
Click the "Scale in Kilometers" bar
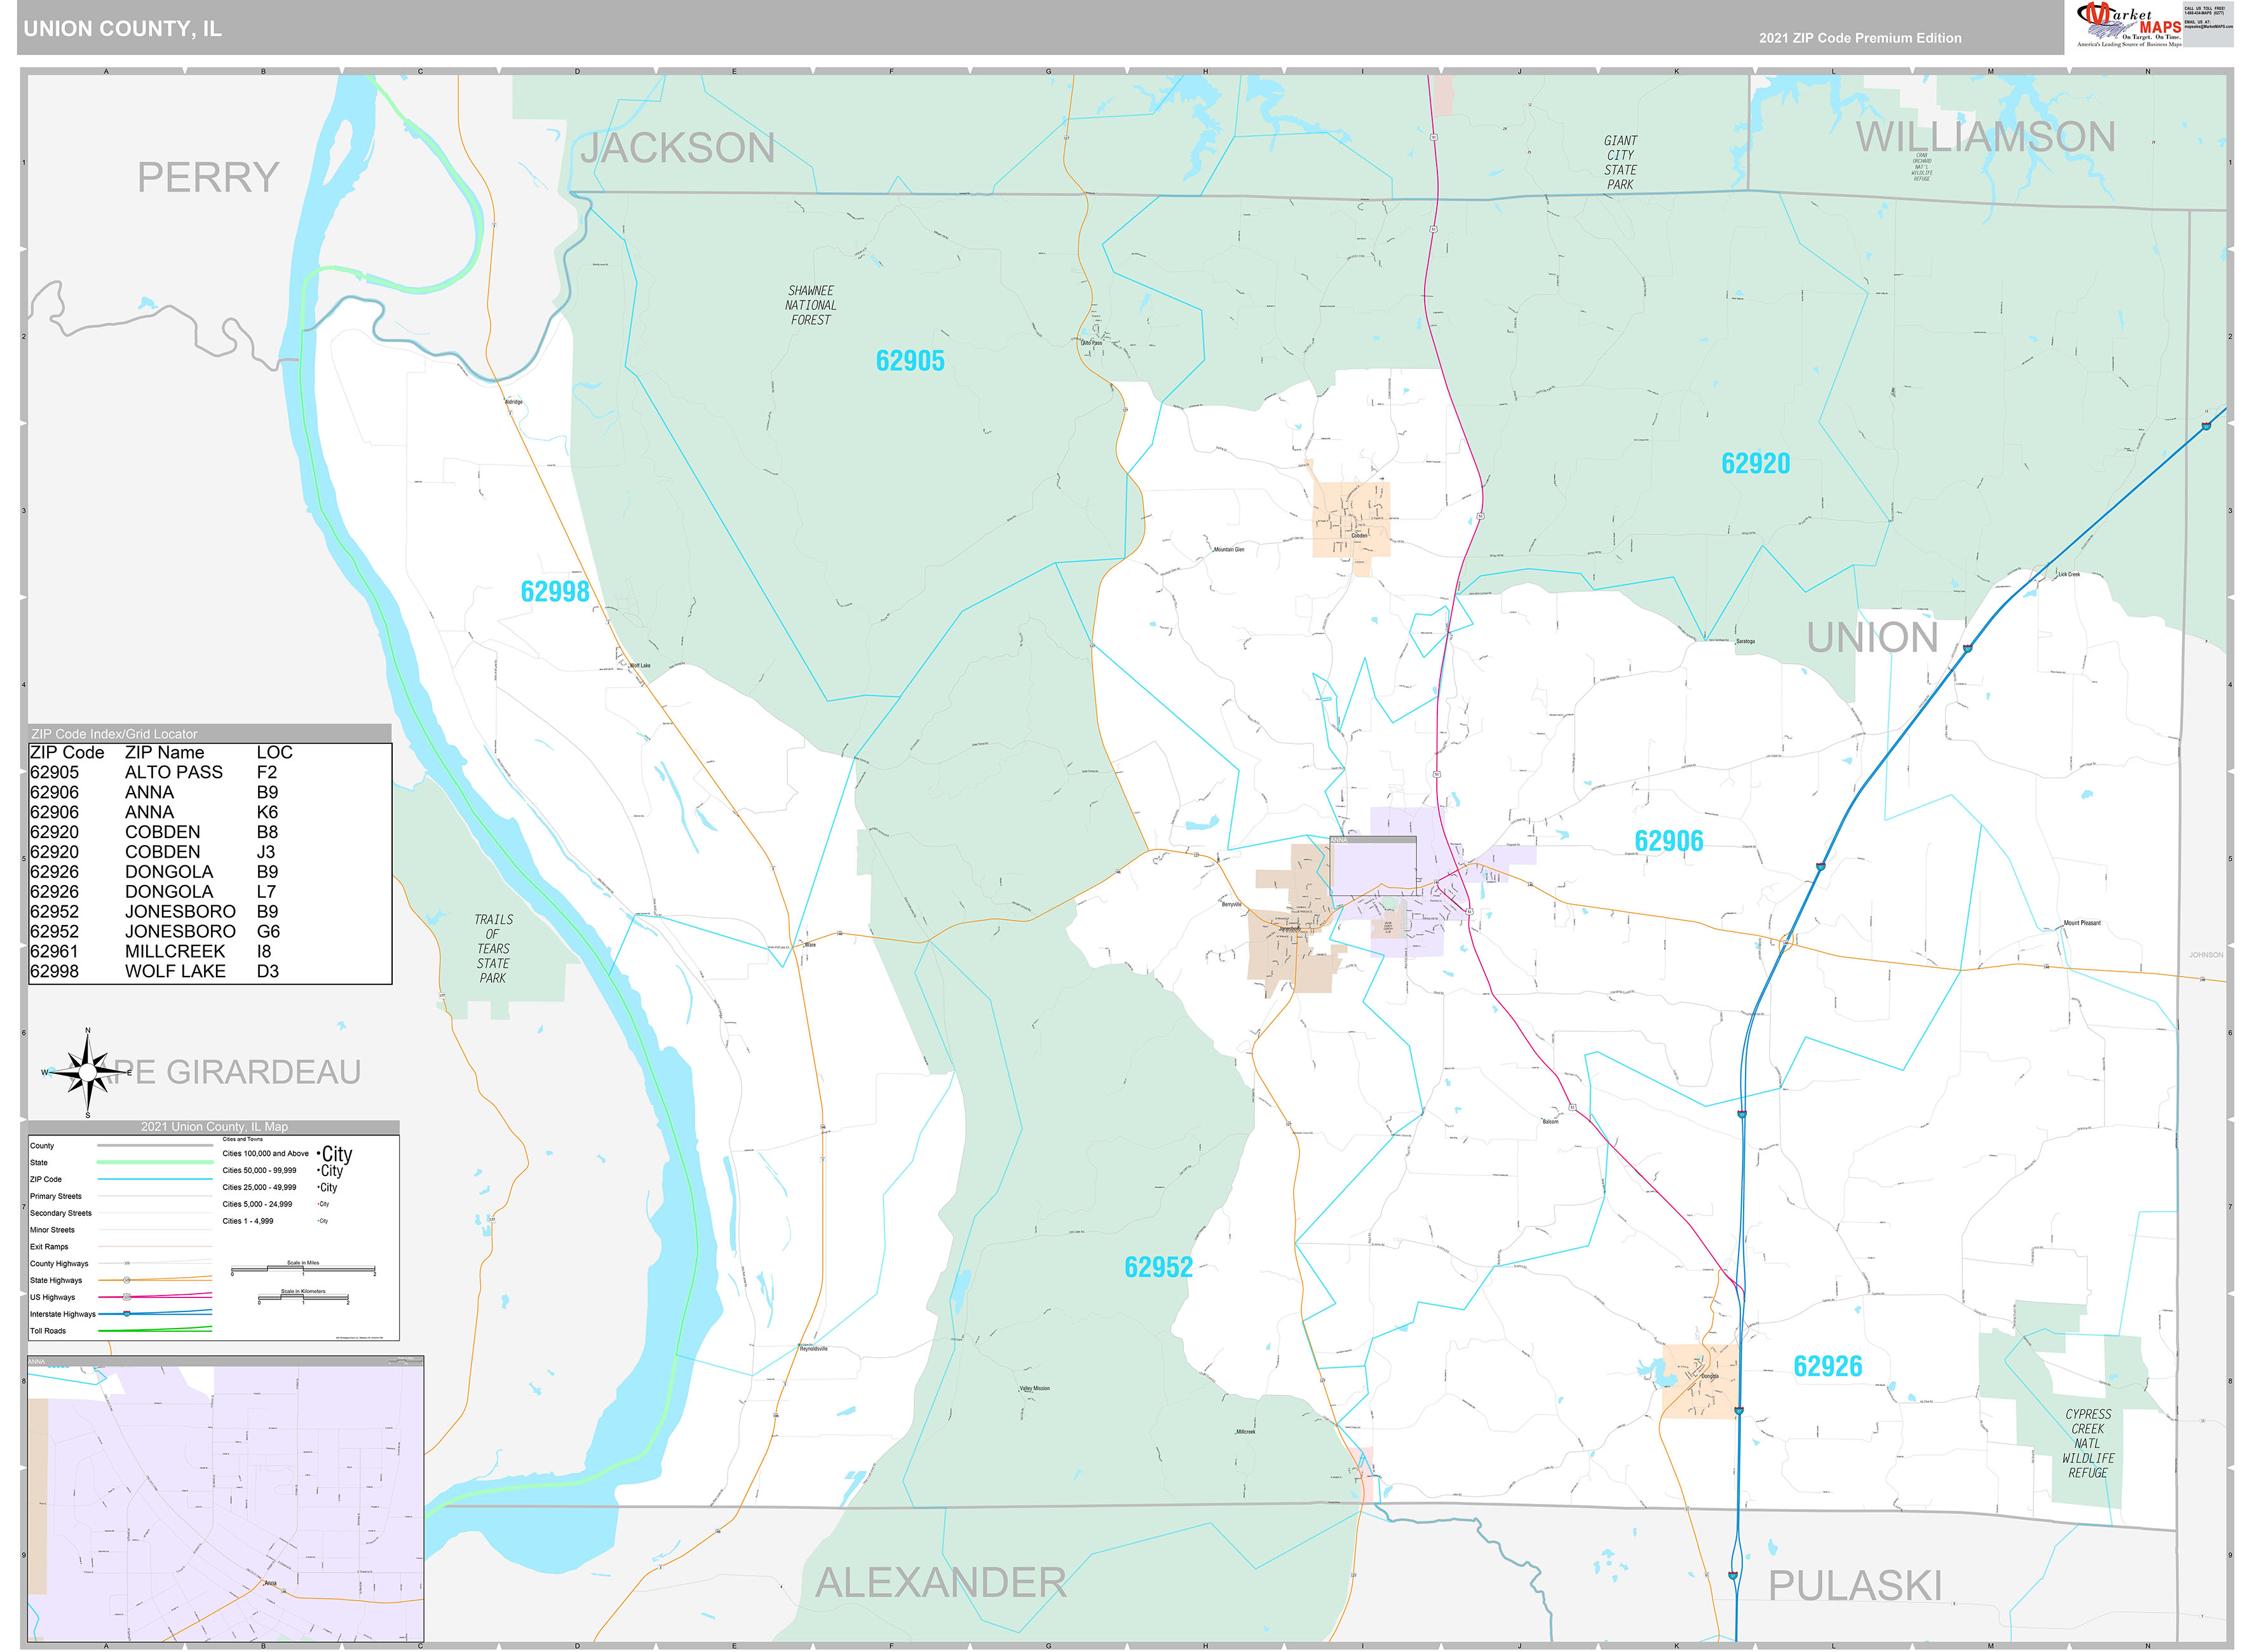pyautogui.click(x=303, y=1298)
